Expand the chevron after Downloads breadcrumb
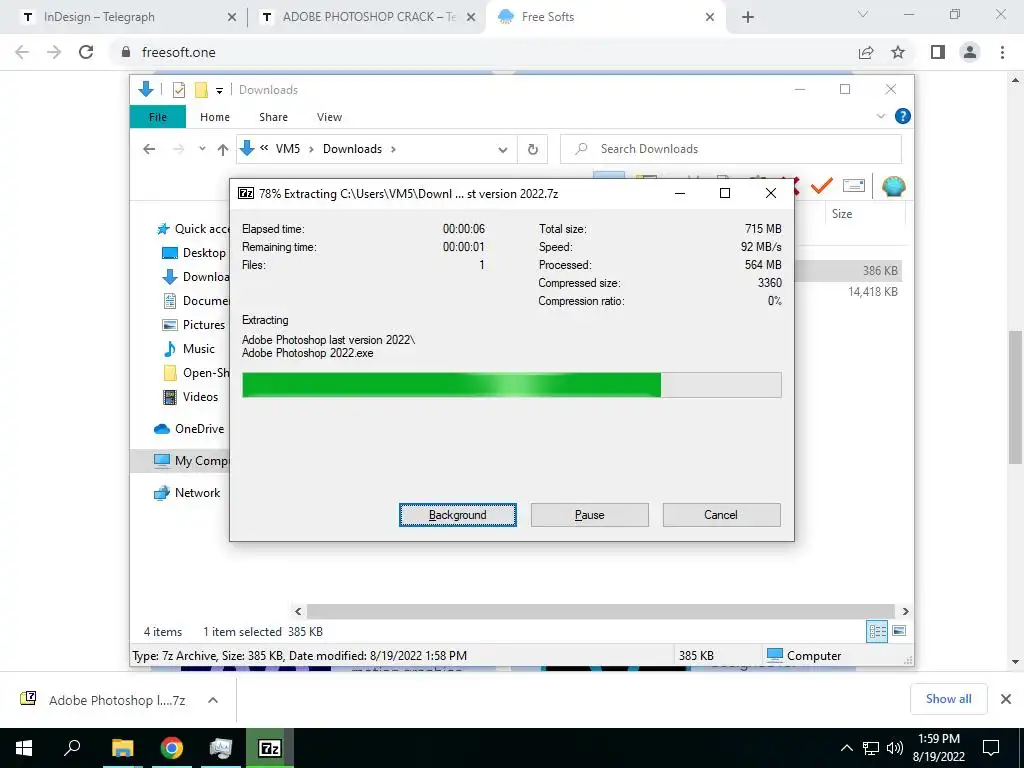 (x=393, y=149)
